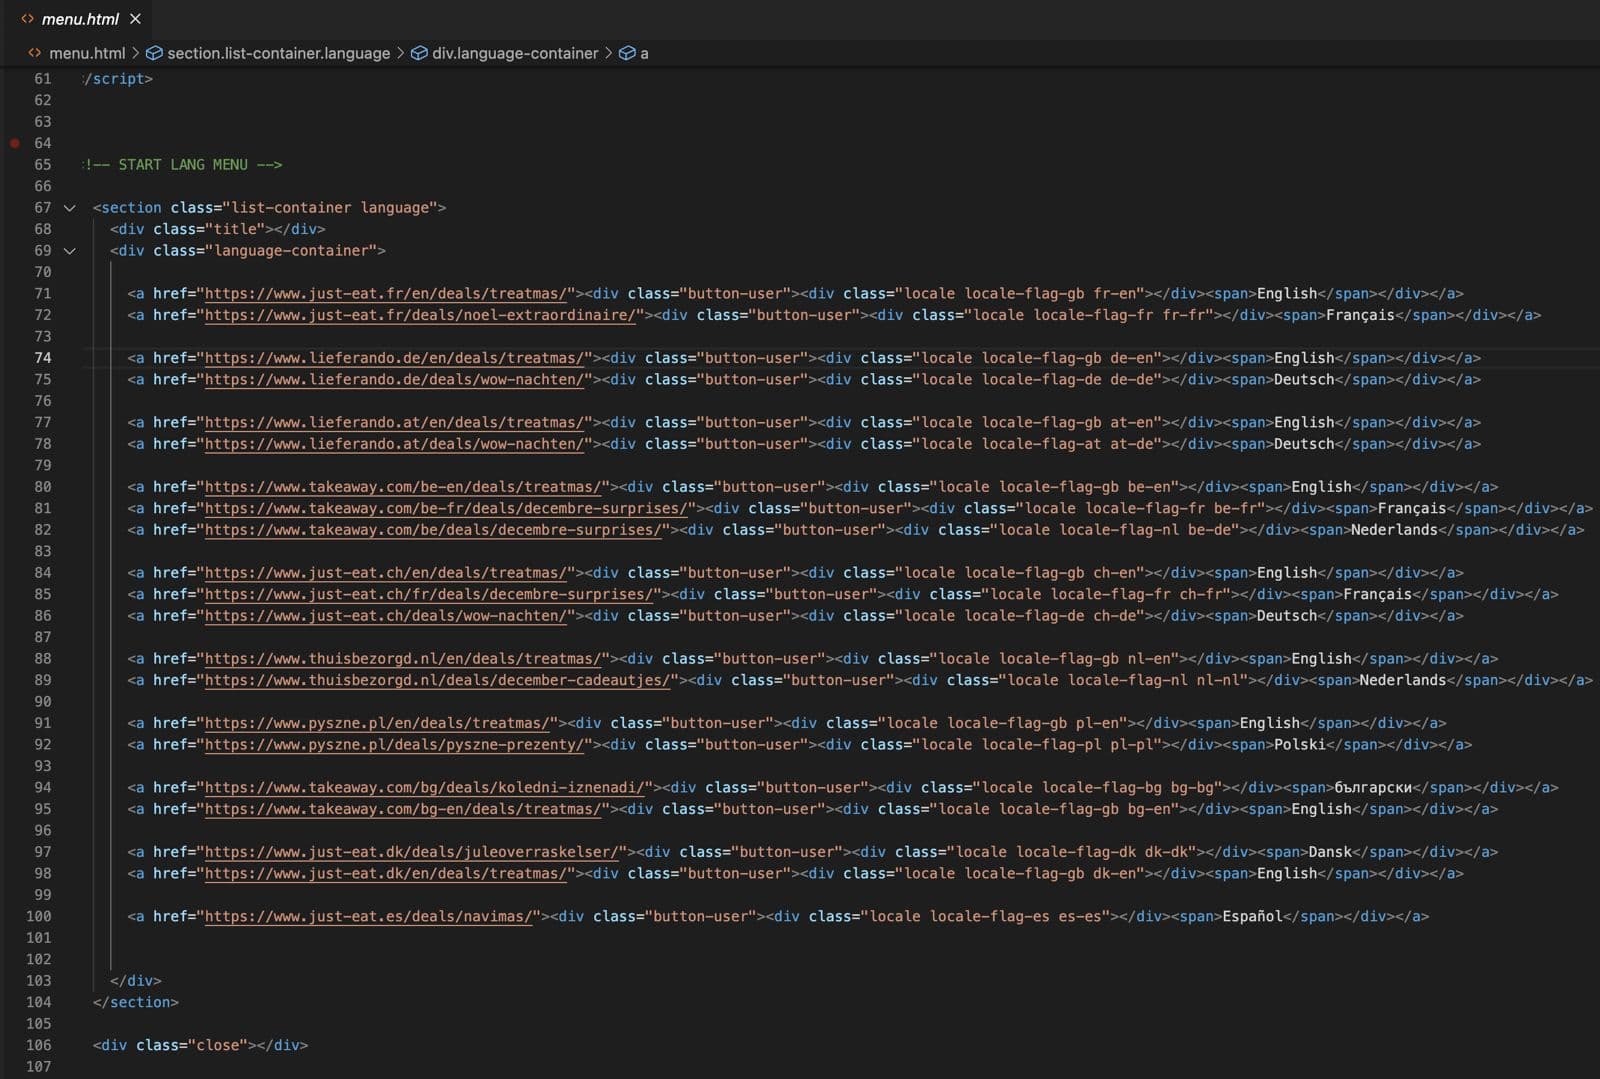
Task: Click the div class="close" line
Action: pos(201,1046)
